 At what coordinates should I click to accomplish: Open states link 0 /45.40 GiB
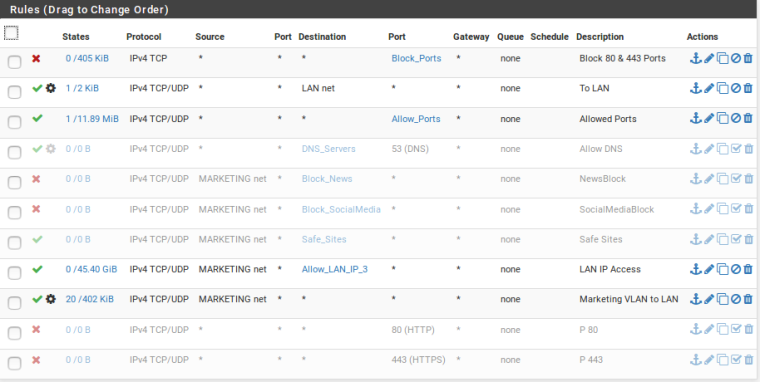(x=92, y=269)
